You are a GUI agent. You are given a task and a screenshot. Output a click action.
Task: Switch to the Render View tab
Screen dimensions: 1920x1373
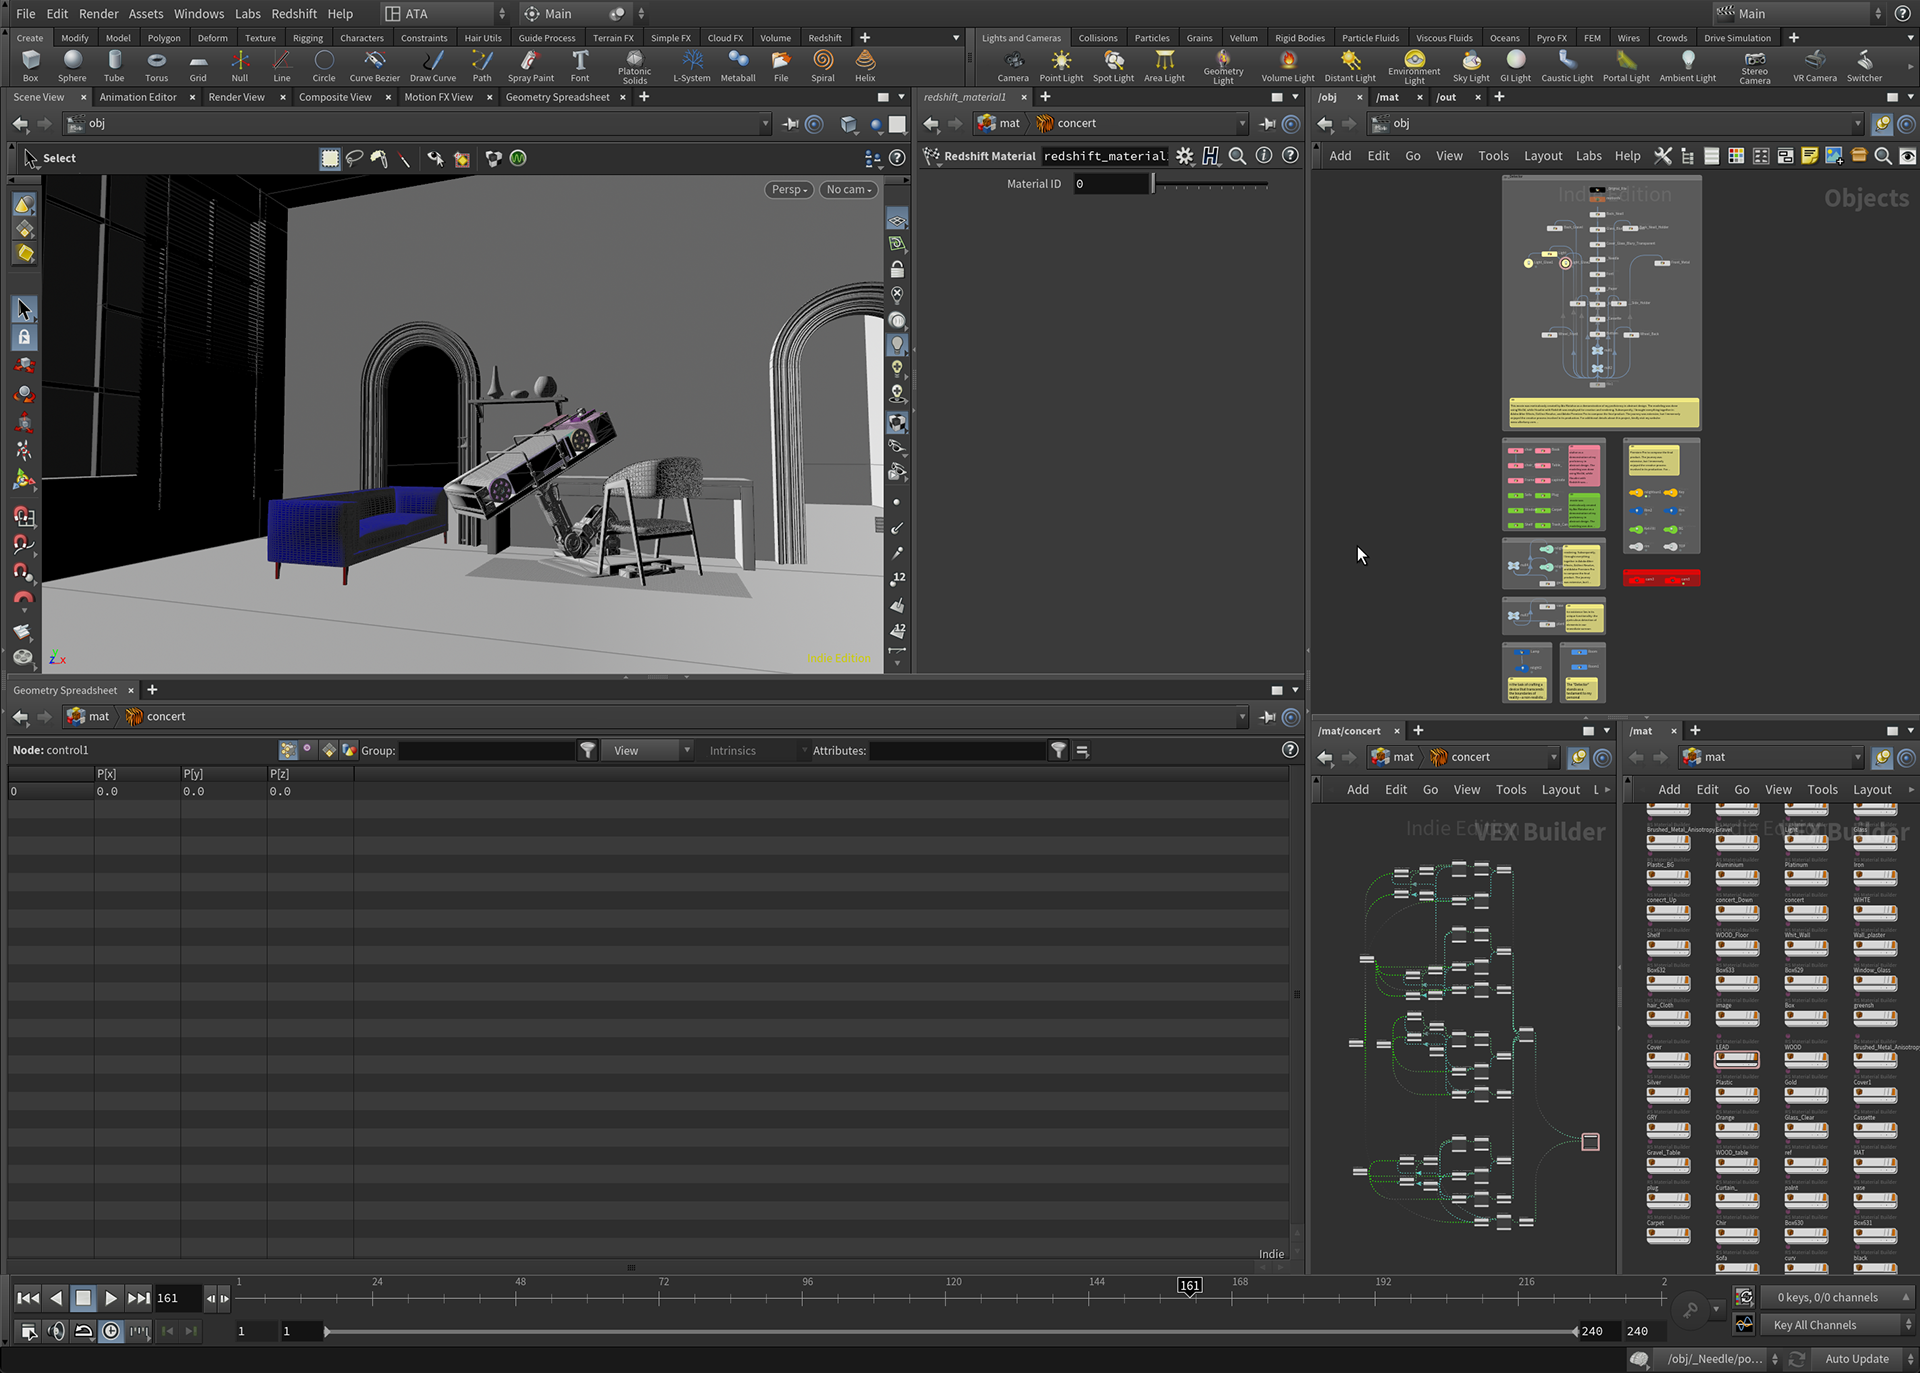(x=236, y=97)
